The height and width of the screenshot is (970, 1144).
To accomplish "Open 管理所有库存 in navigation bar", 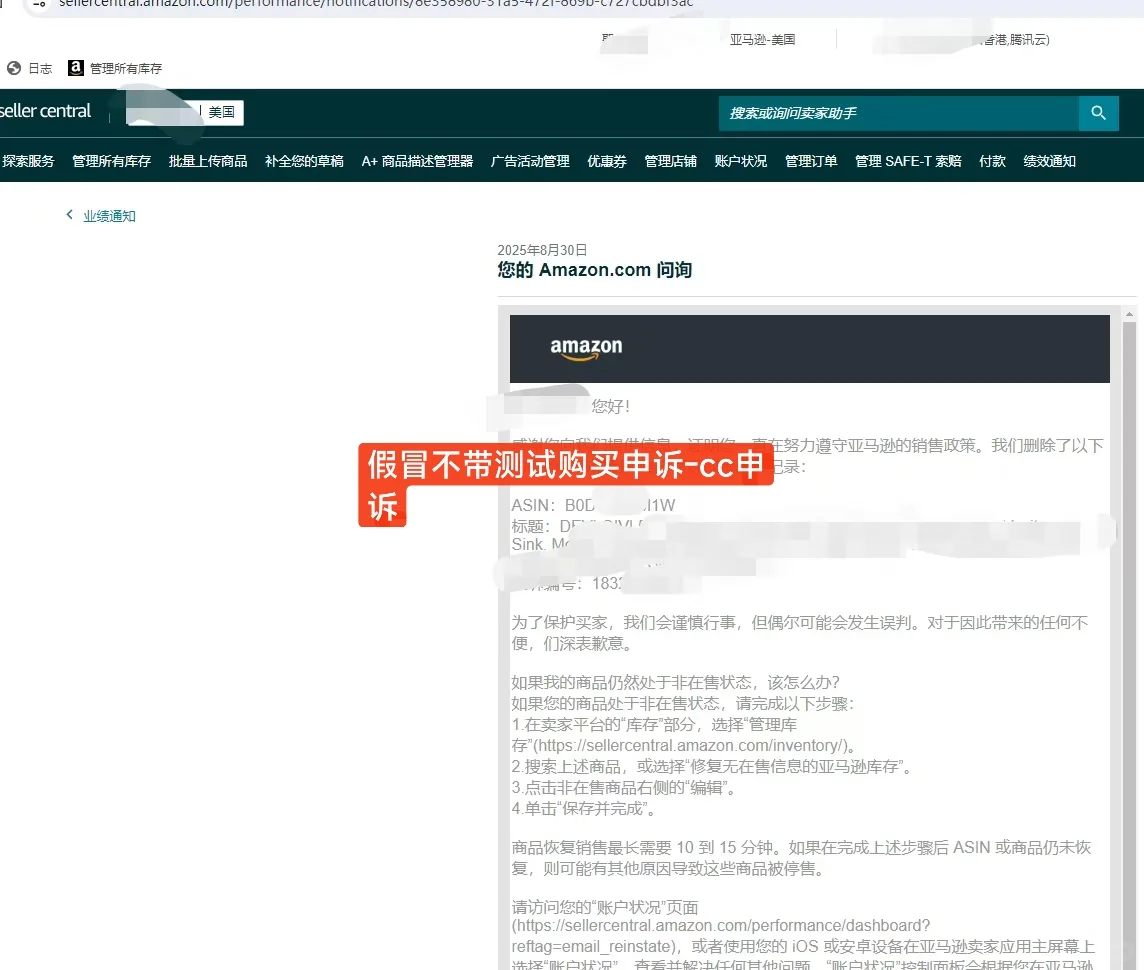I will 112,161.
